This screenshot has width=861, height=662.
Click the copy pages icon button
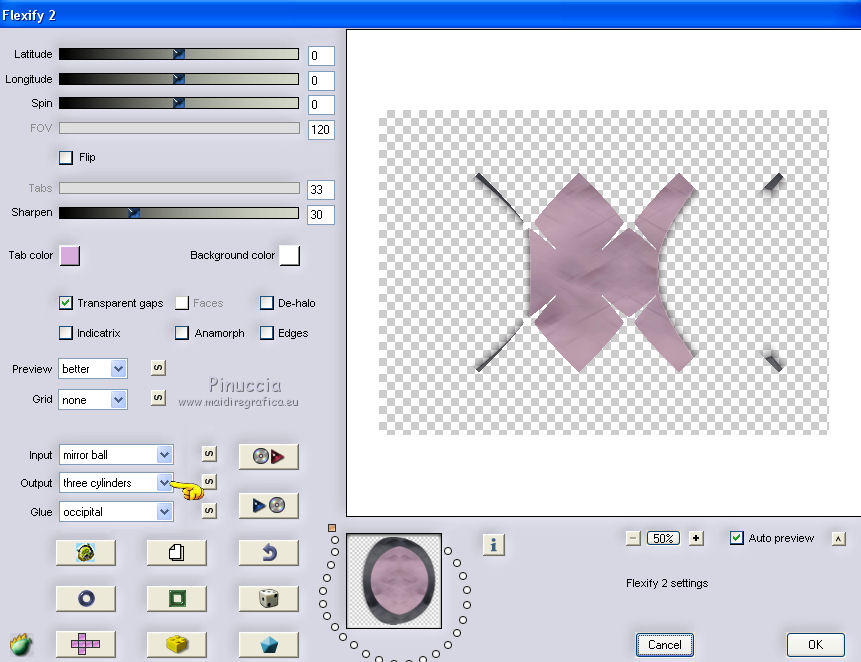click(177, 552)
